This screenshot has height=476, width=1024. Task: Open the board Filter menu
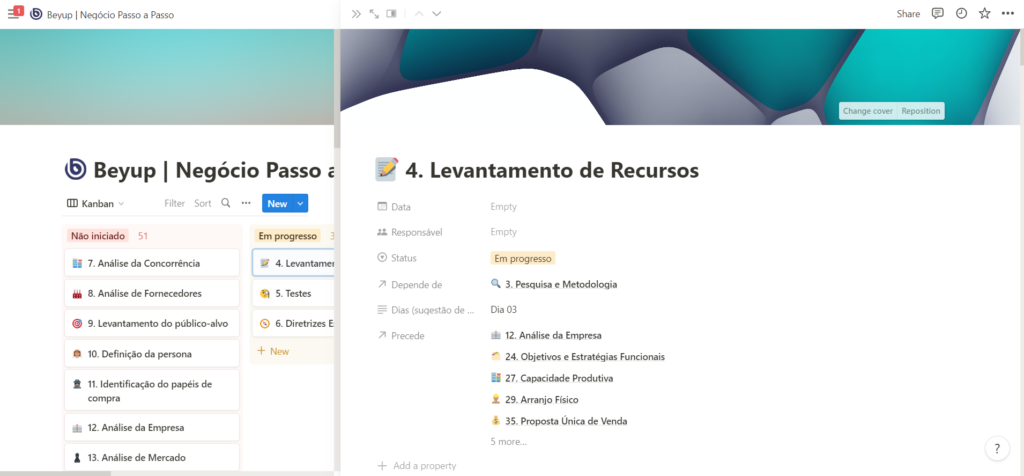coord(175,203)
